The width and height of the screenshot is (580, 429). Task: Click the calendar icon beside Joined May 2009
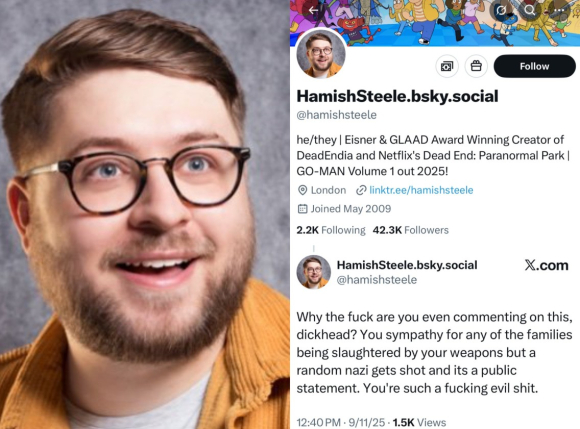point(302,209)
